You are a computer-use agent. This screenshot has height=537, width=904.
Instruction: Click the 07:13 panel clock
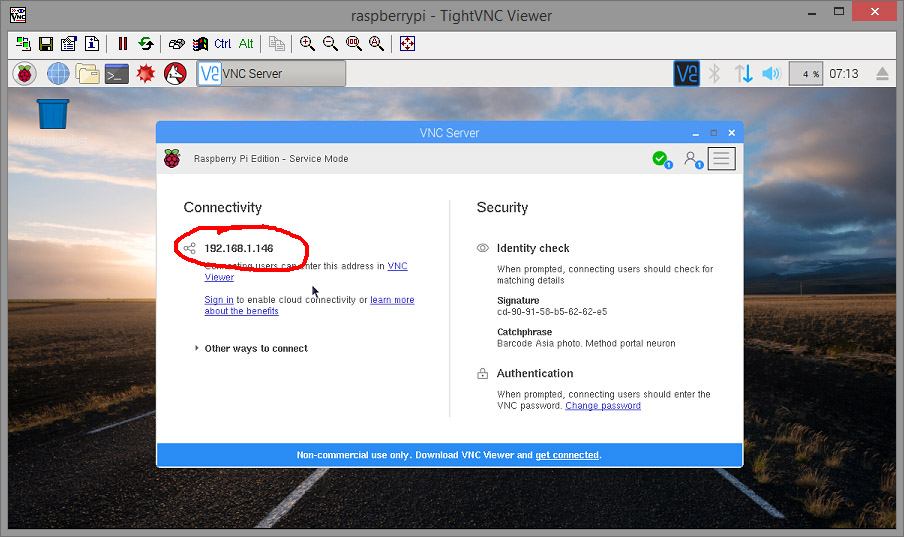[843, 74]
